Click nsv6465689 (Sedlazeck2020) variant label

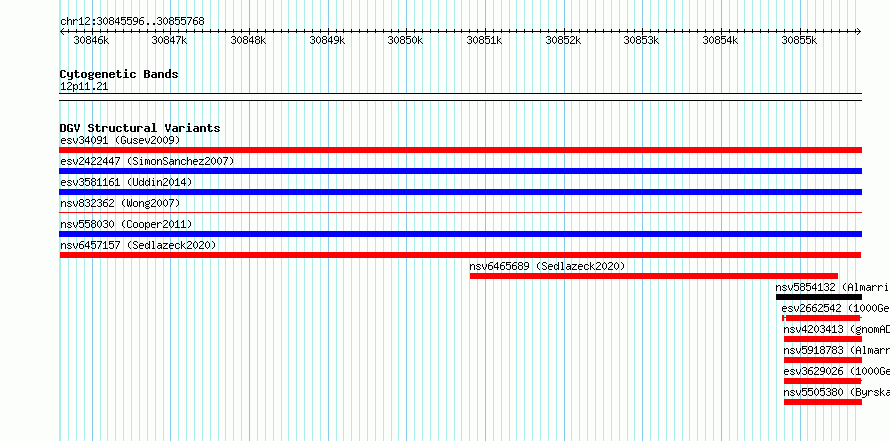[x=547, y=266]
